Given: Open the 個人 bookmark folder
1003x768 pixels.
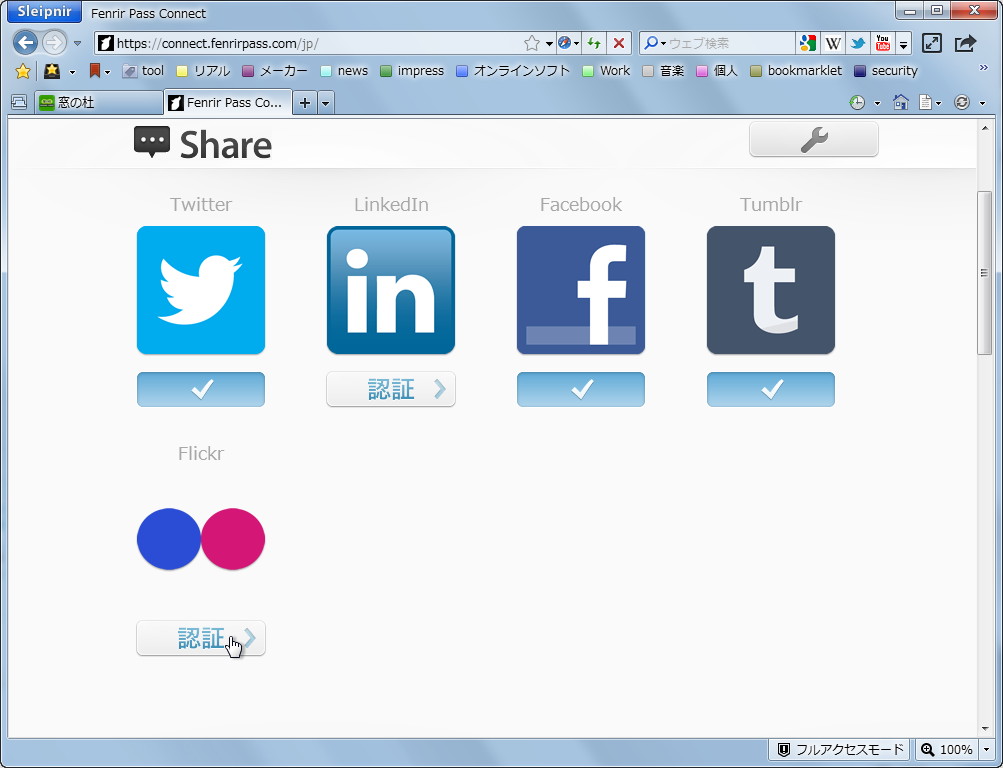Looking at the screenshot, I should (717, 71).
